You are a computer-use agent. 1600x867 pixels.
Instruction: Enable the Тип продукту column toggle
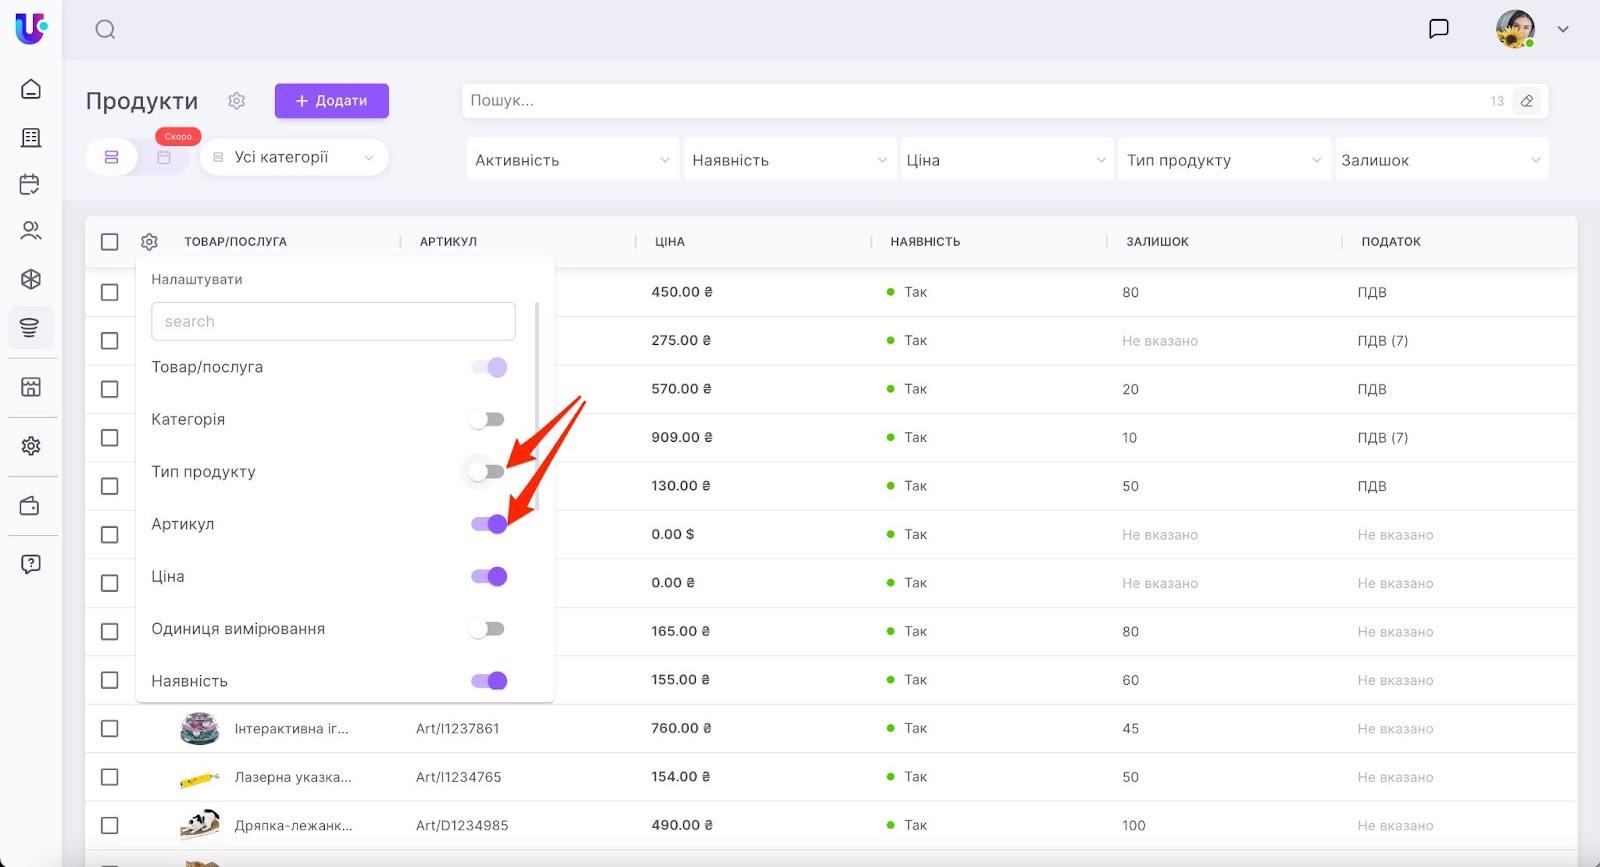488,472
